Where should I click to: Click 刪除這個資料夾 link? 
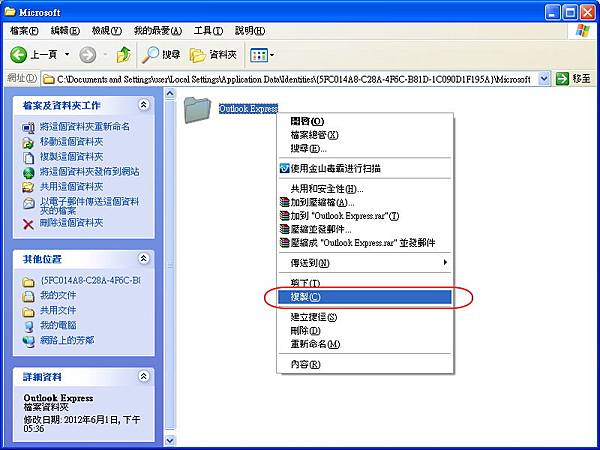[x=72, y=222]
